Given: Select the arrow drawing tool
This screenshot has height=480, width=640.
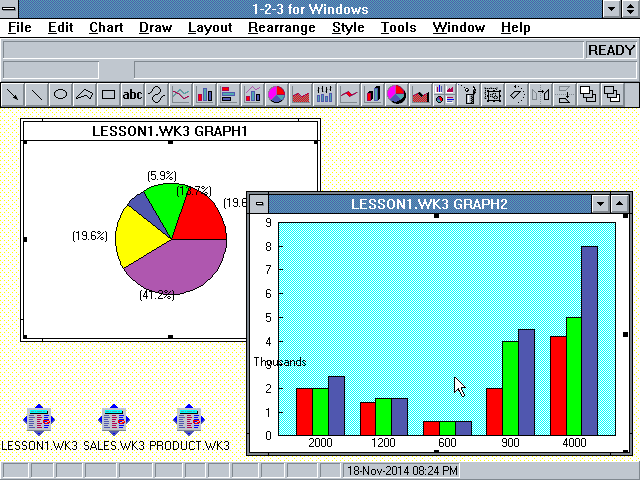Looking at the screenshot, I should tap(13, 95).
